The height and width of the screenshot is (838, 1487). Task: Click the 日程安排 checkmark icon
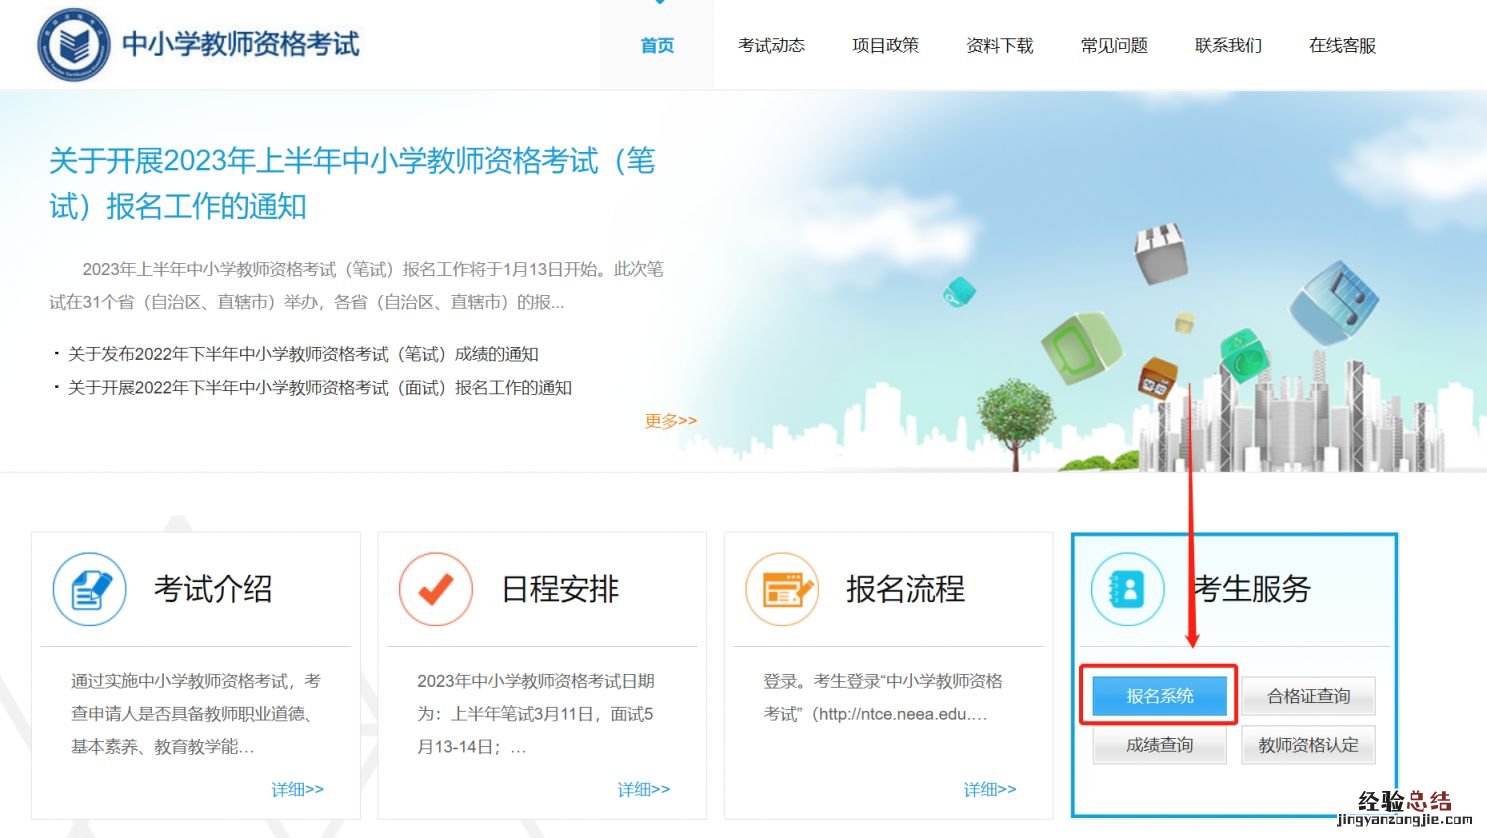(436, 589)
